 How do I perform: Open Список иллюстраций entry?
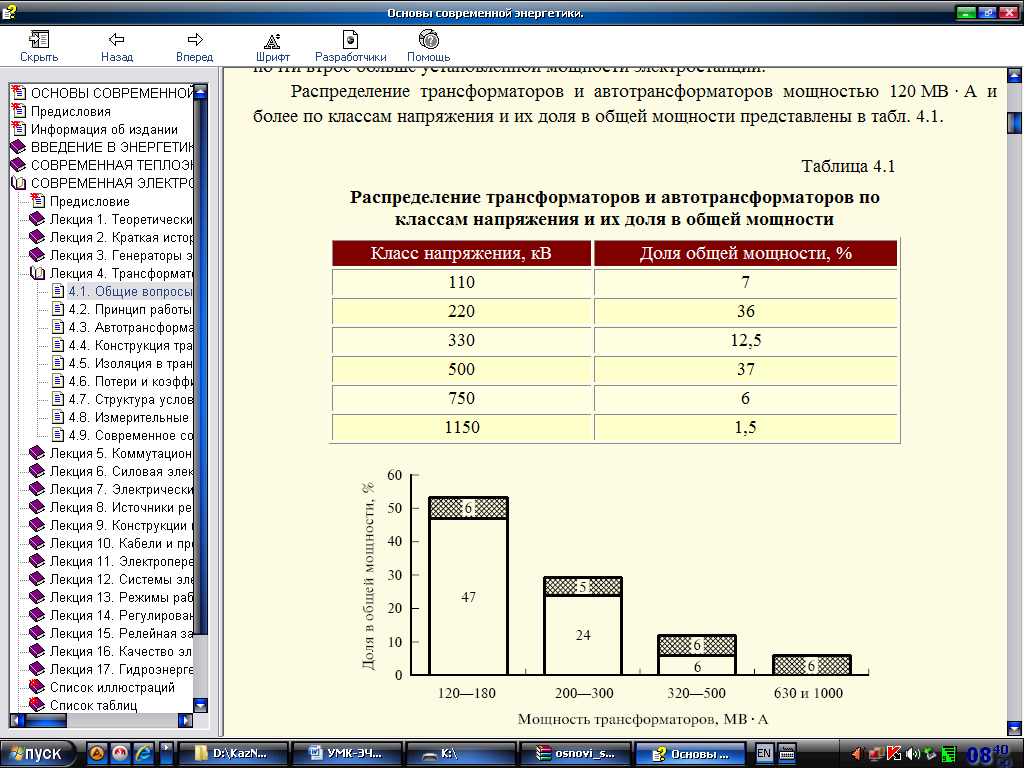(112, 688)
